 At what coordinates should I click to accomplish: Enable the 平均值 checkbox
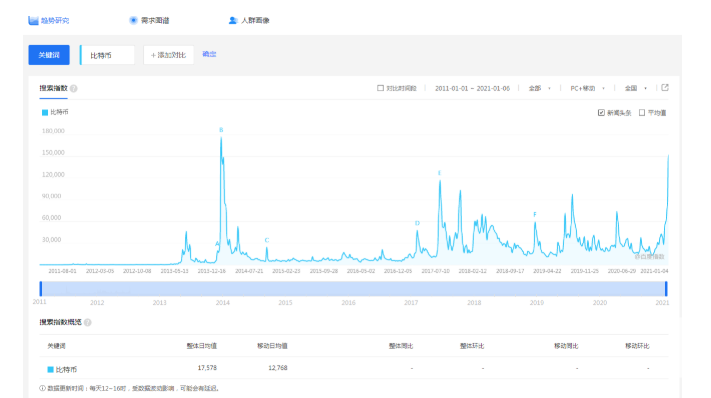(x=642, y=112)
